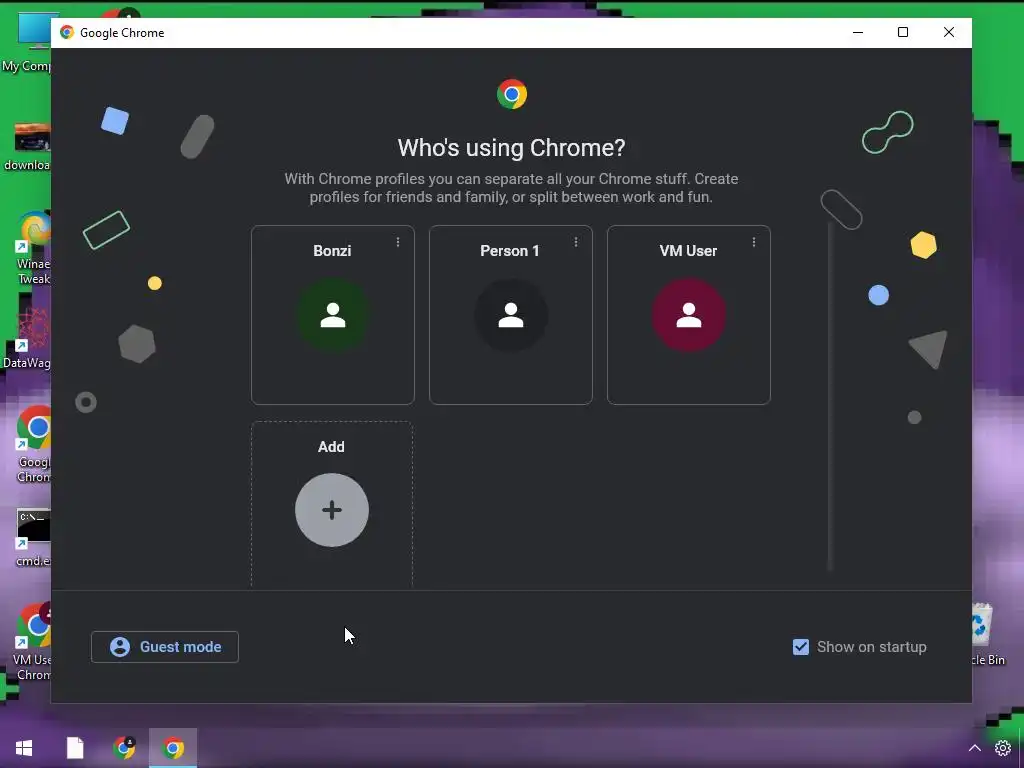Open the file document icon on taskbar
This screenshot has height=768, width=1024.
[75, 748]
